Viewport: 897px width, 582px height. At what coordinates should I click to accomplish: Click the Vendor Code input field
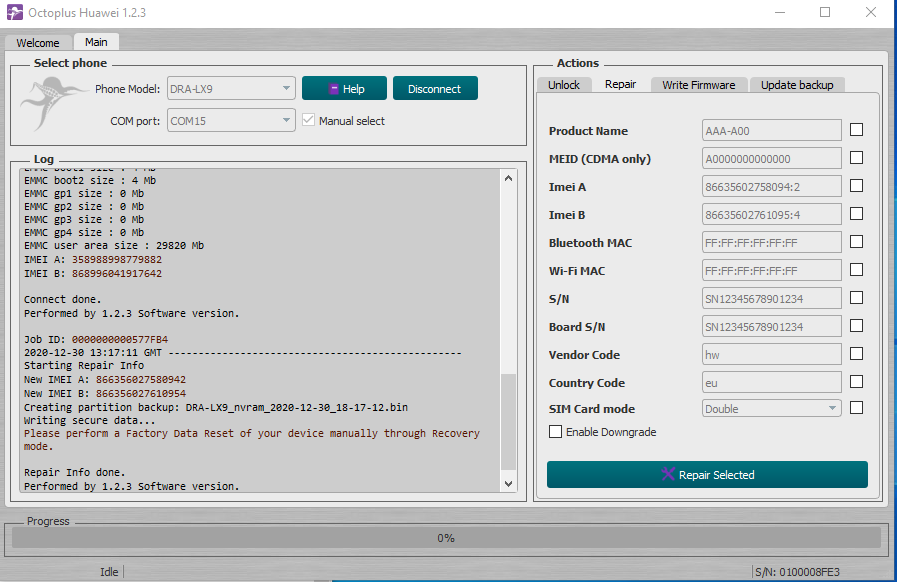coord(772,355)
